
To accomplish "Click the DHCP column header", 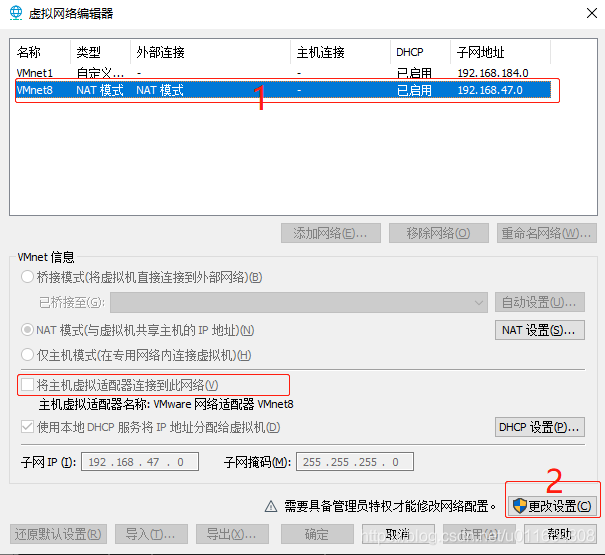I will 421,52.
